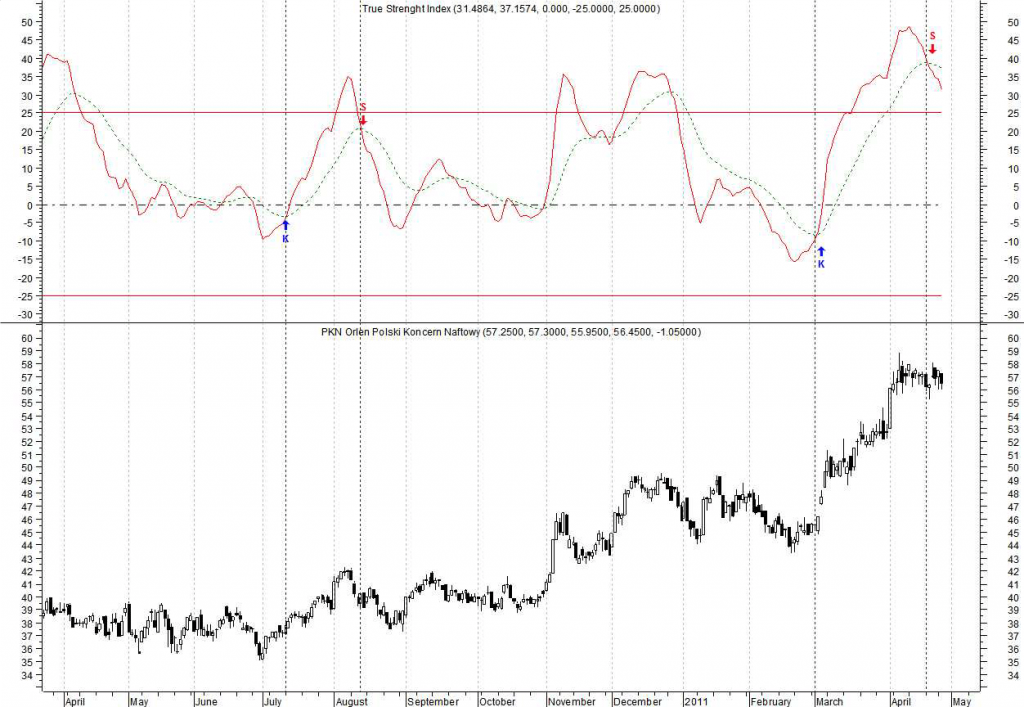Click the 60 value on left price axis

[27, 339]
